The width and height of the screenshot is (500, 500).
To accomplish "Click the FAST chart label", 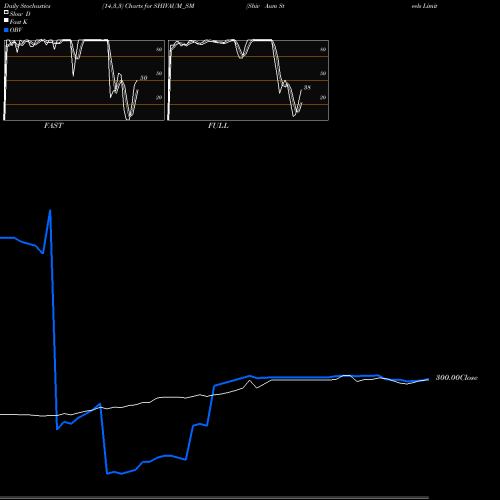I will pos(53,126).
